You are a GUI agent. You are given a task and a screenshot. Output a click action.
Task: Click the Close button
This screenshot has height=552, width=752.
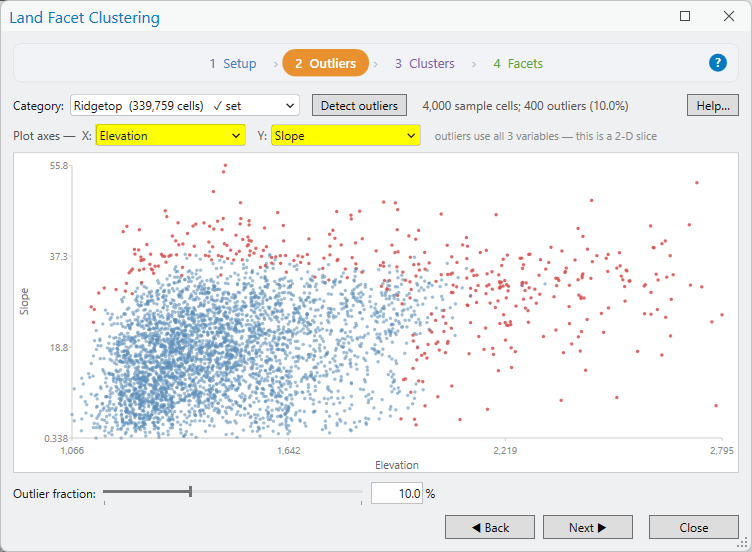click(x=693, y=528)
